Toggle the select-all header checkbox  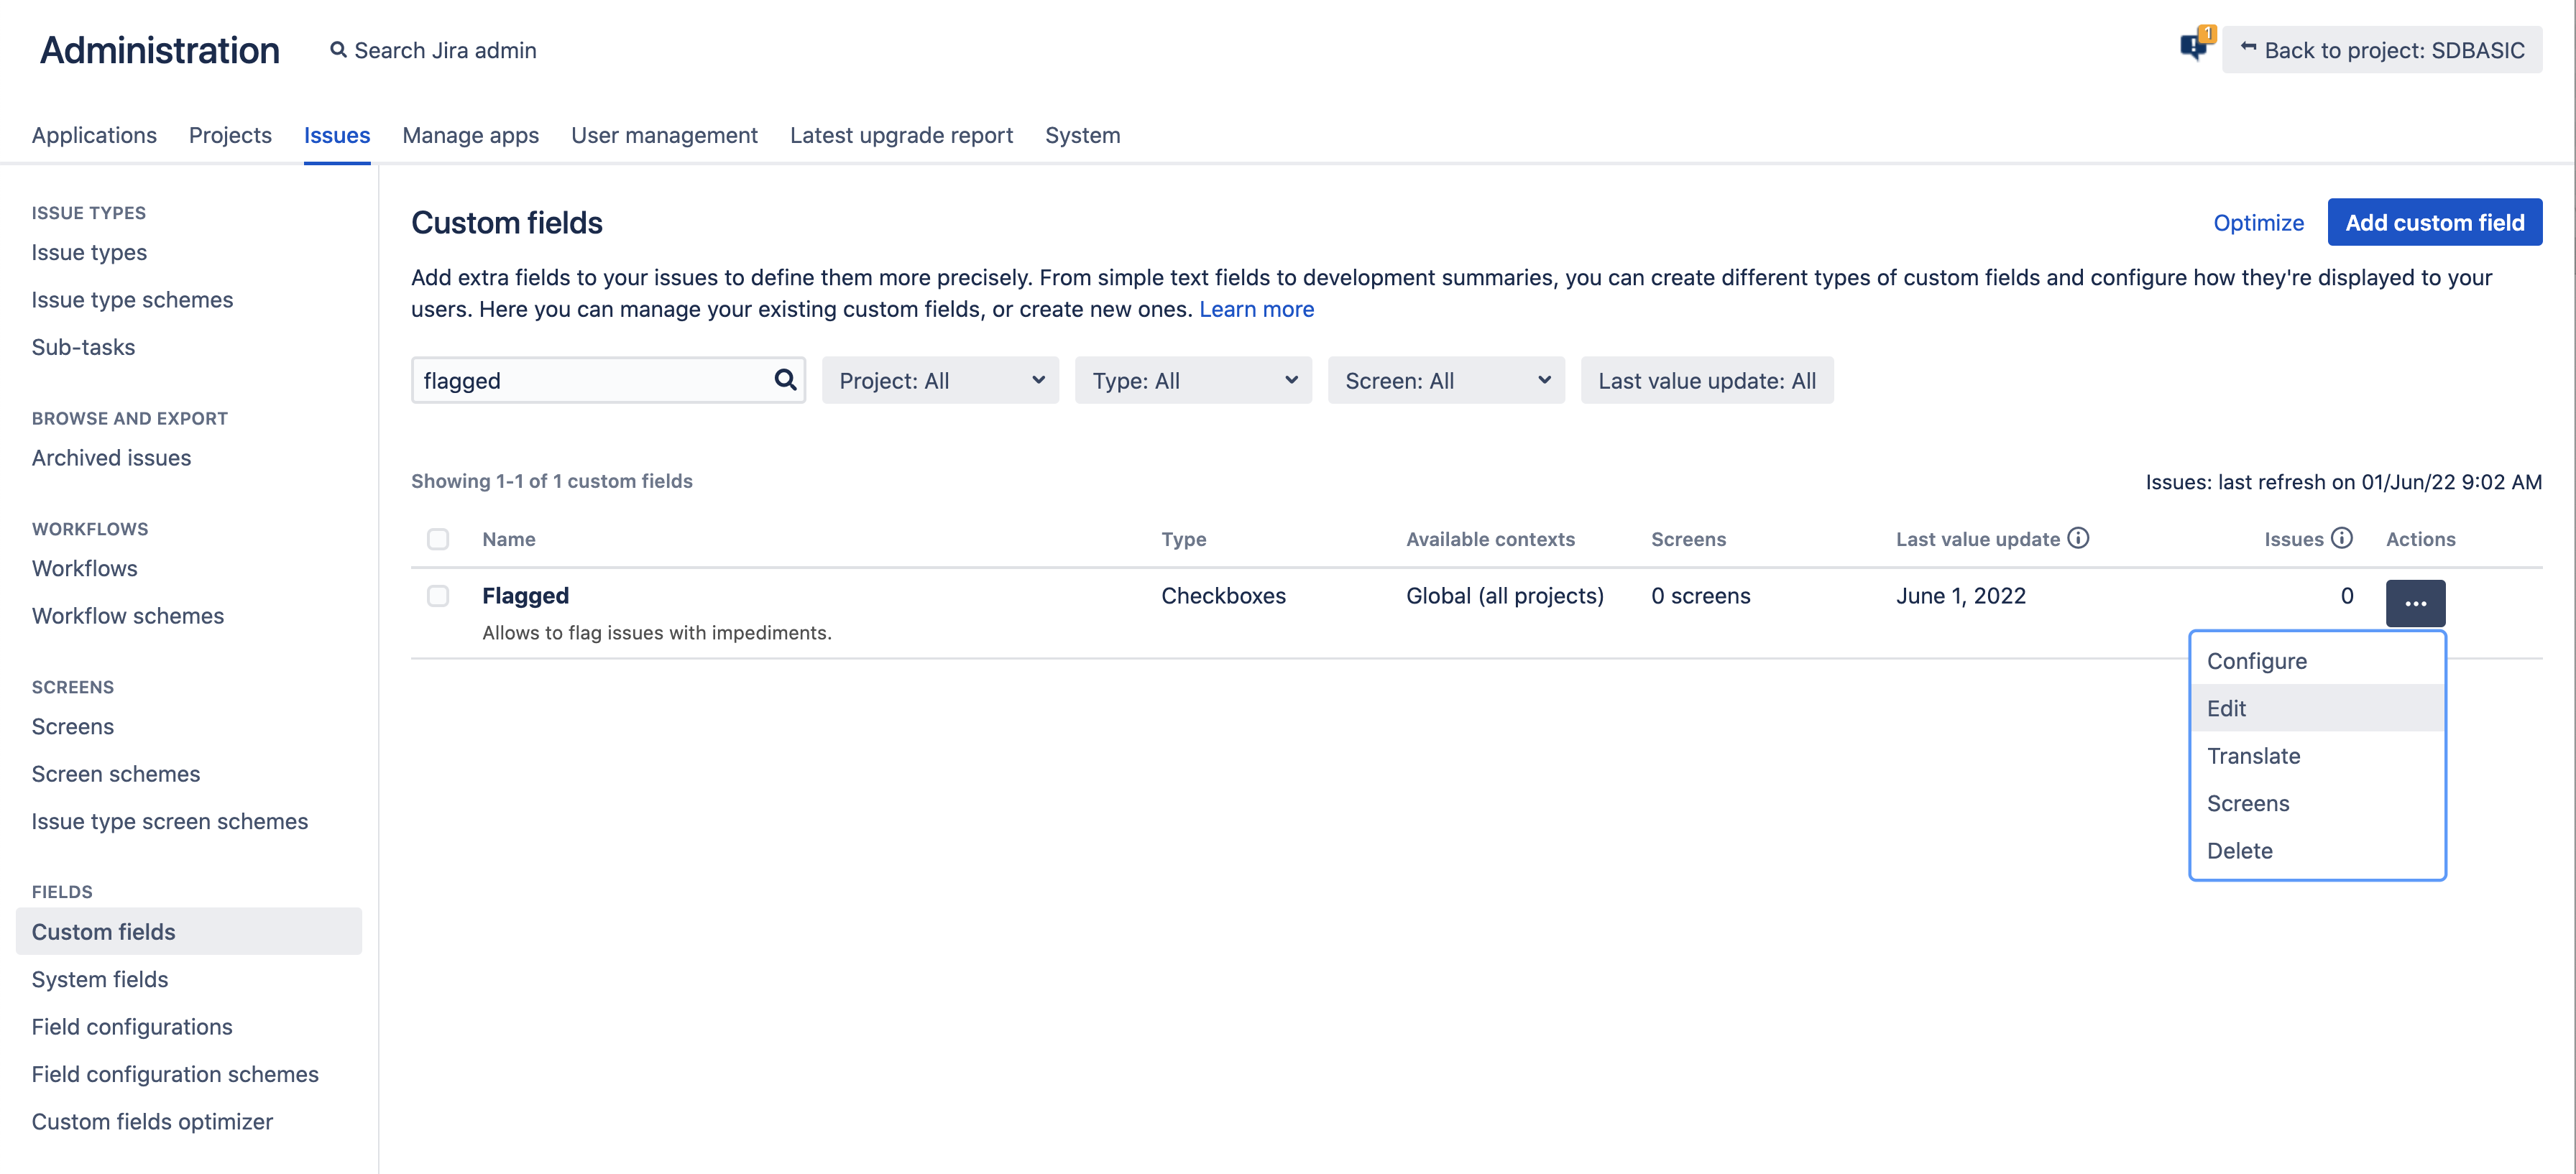tap(438, 539)
